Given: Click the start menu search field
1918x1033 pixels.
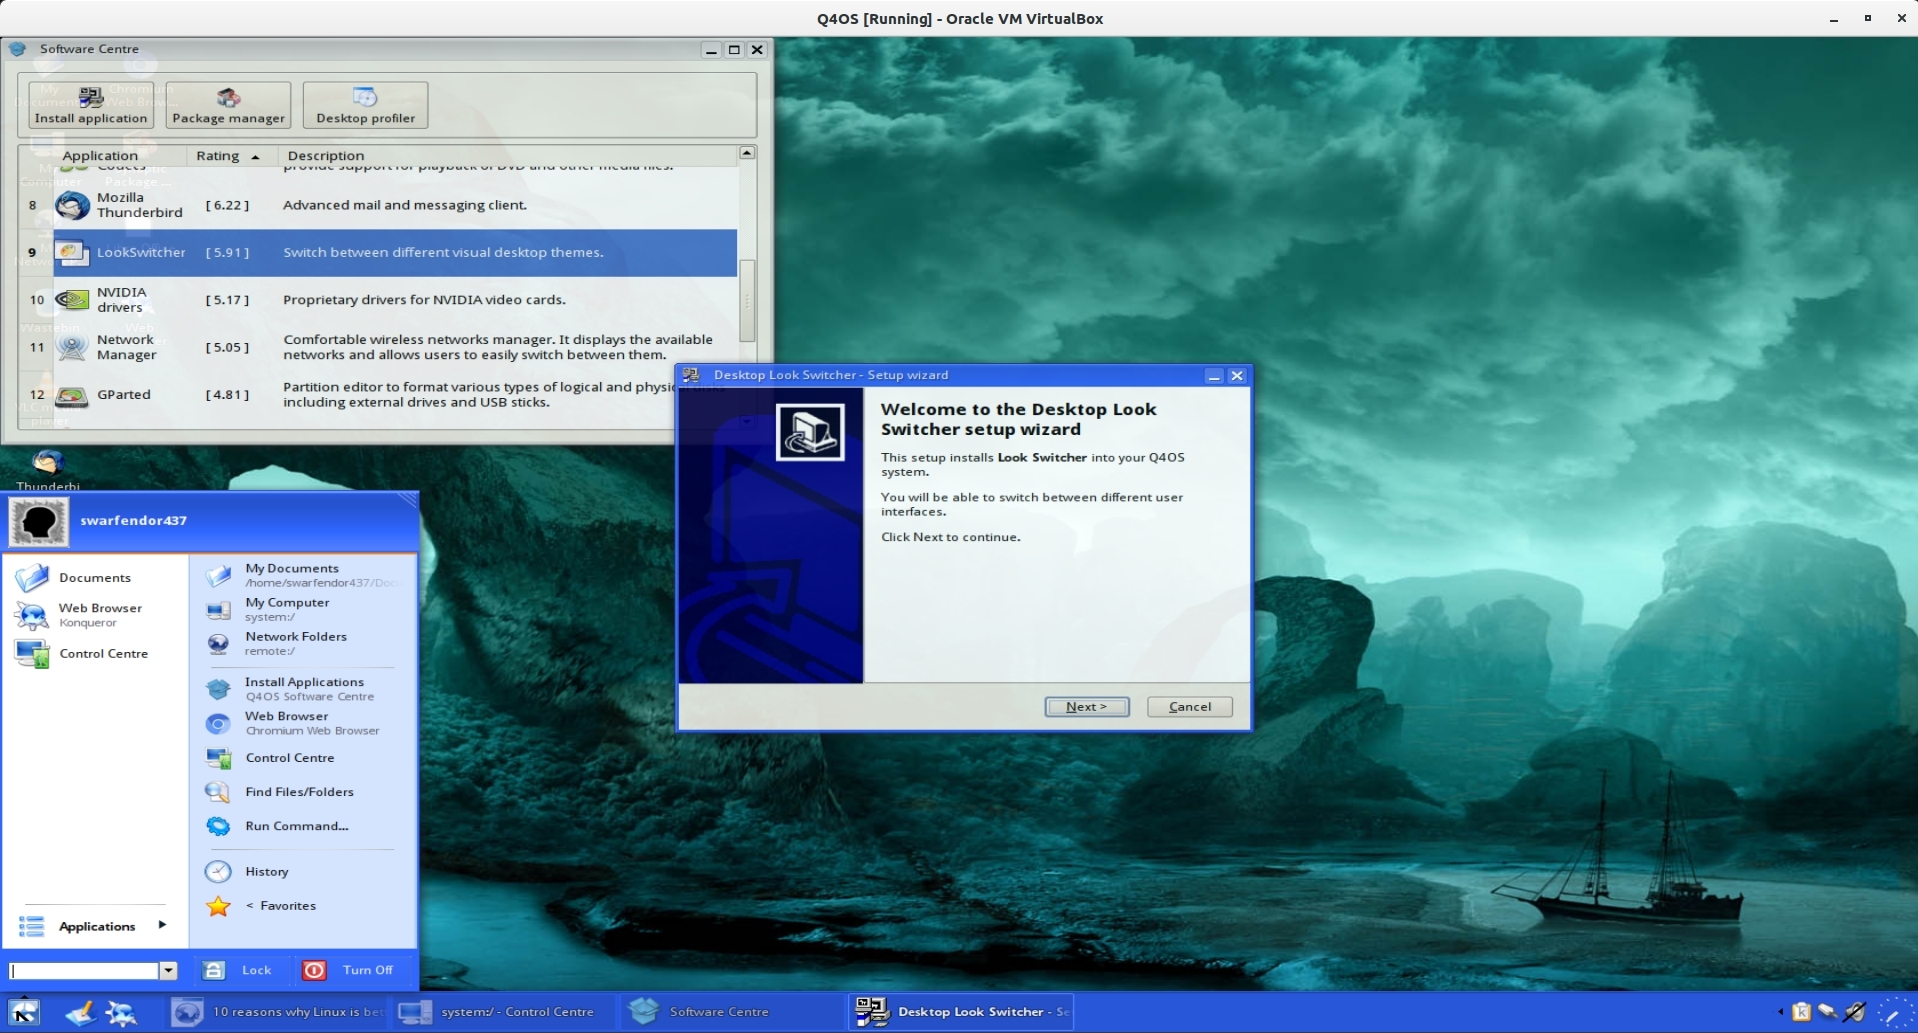Looking at the screenshot, I should (84, 971).
